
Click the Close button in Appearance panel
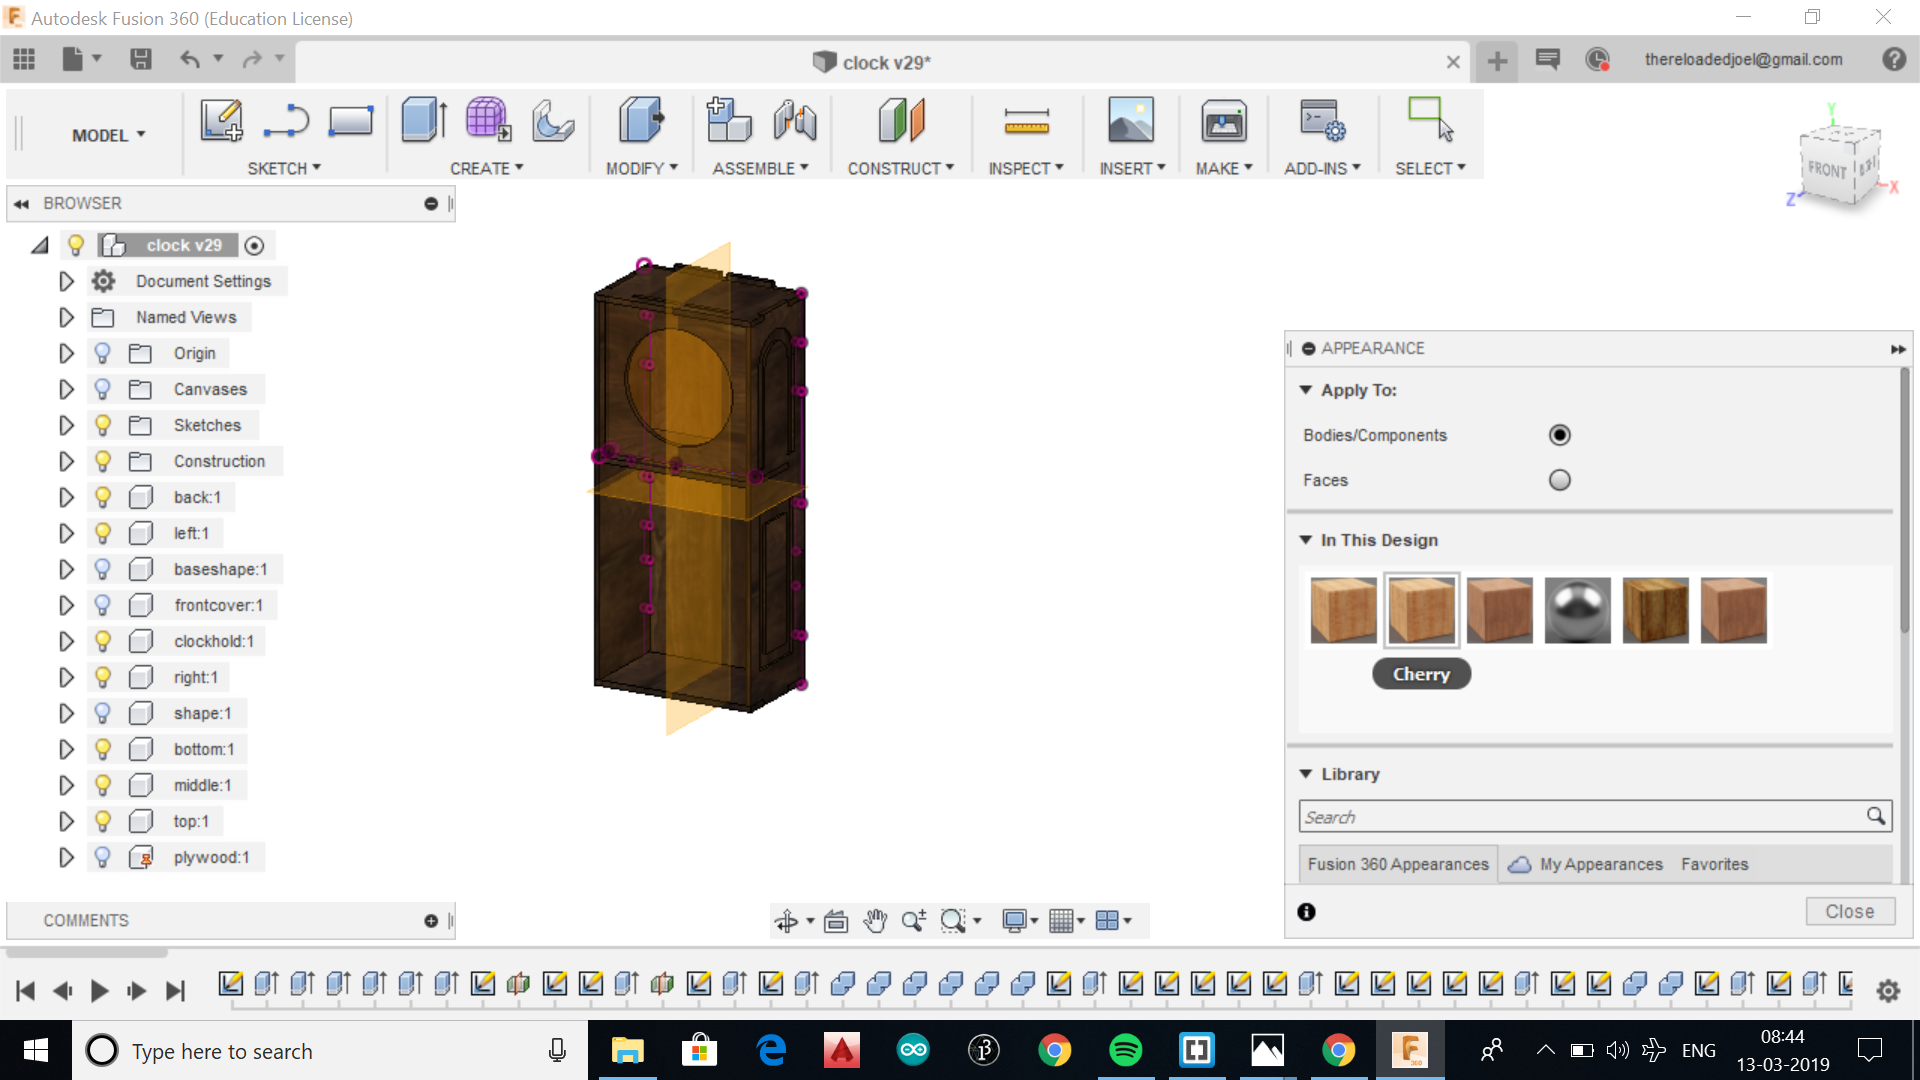tap(1849, 911)
